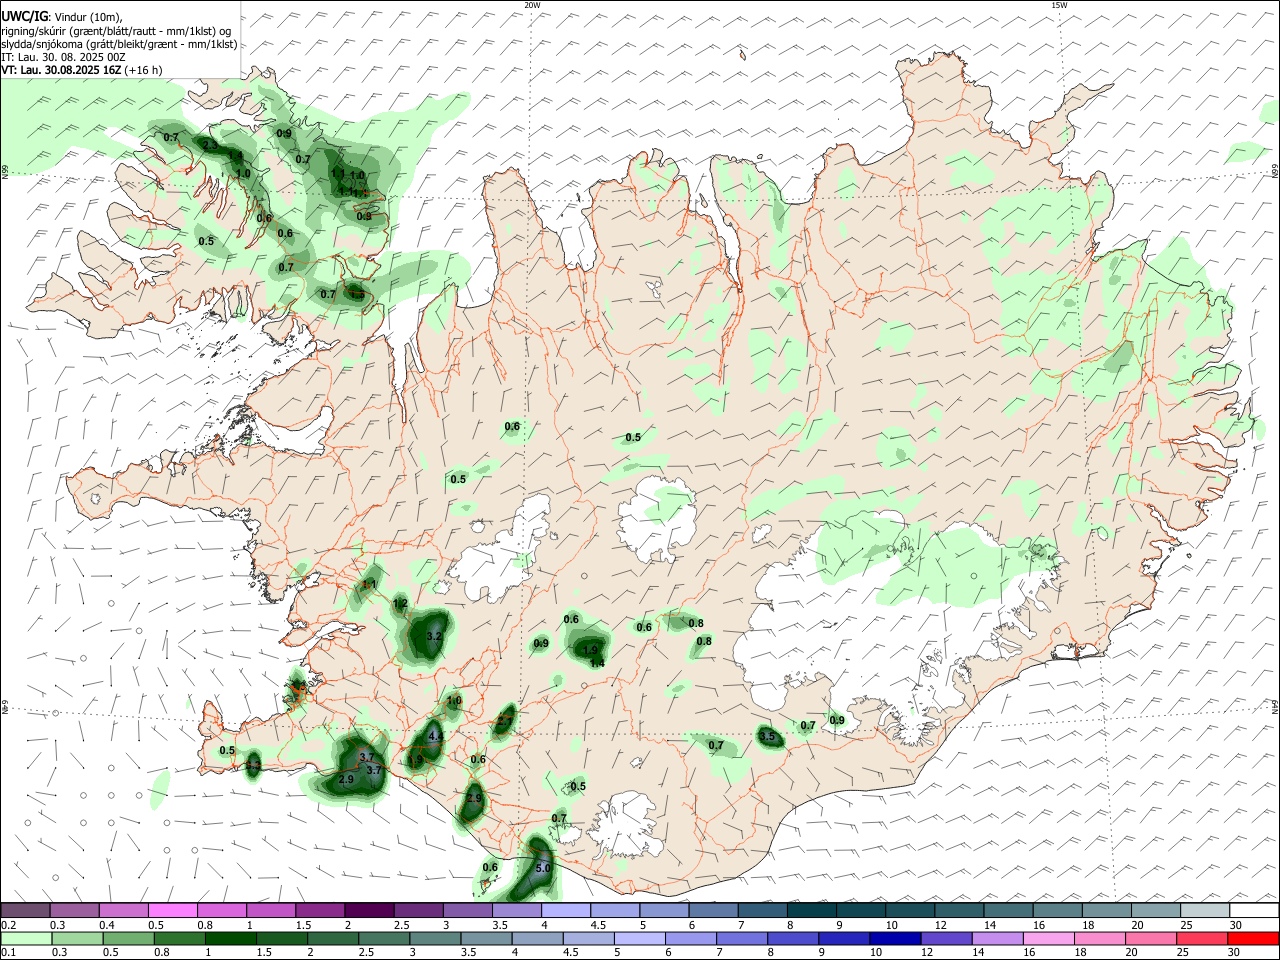Click the '4.4' precipitation value on the map
This screenshot has height=960, width=1280.
435,736
